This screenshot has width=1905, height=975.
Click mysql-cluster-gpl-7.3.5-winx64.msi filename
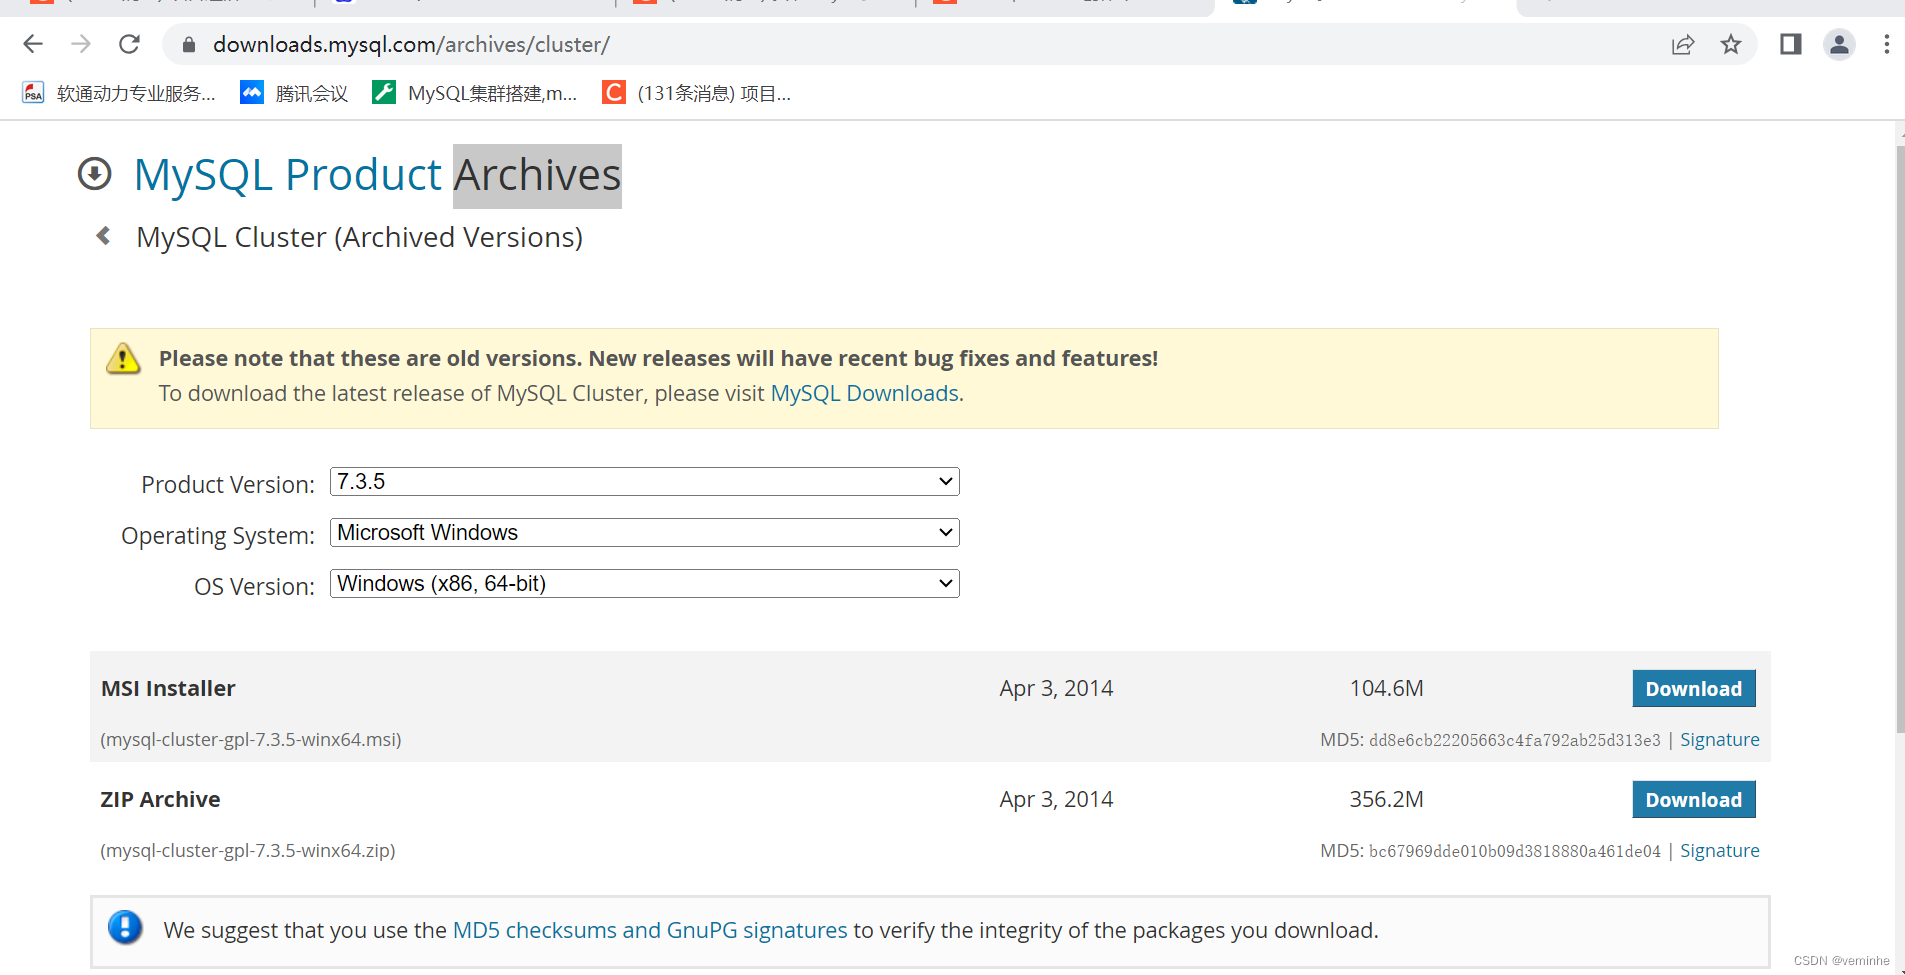pyautogui.click(x=251, y=740)
